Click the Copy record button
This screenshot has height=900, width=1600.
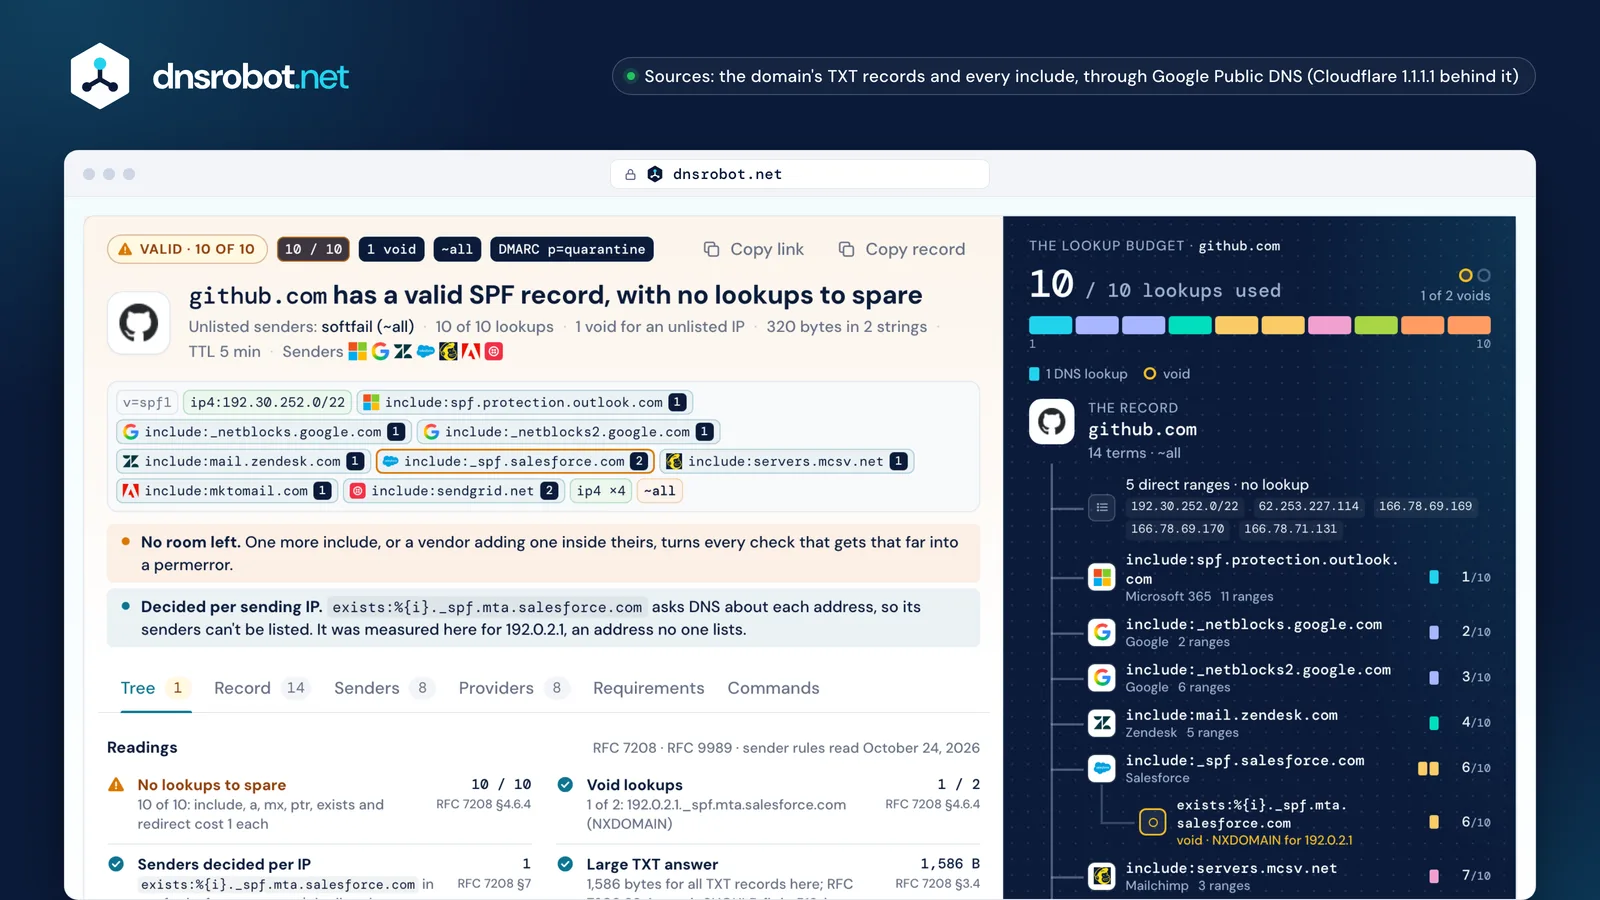pyautogui.click(x=902, y=249)
